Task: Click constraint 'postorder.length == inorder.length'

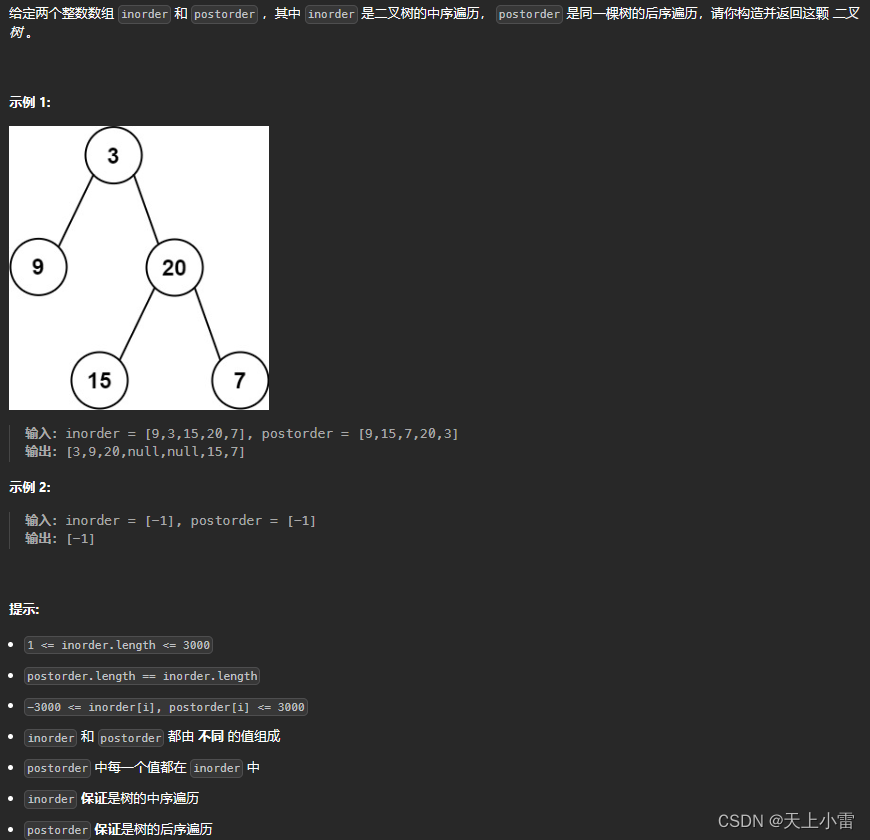Action: [142, 676]
